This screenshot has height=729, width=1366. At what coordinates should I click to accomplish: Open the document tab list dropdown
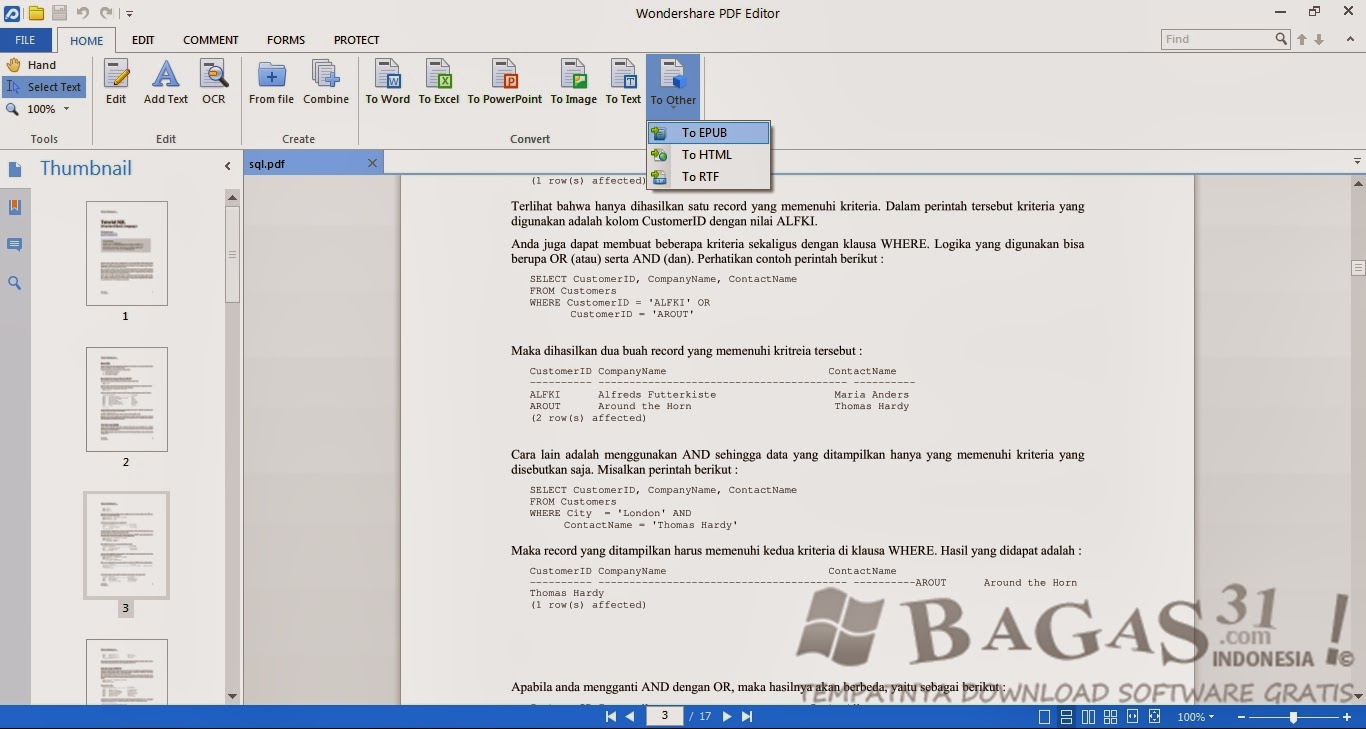(1357, 161)
